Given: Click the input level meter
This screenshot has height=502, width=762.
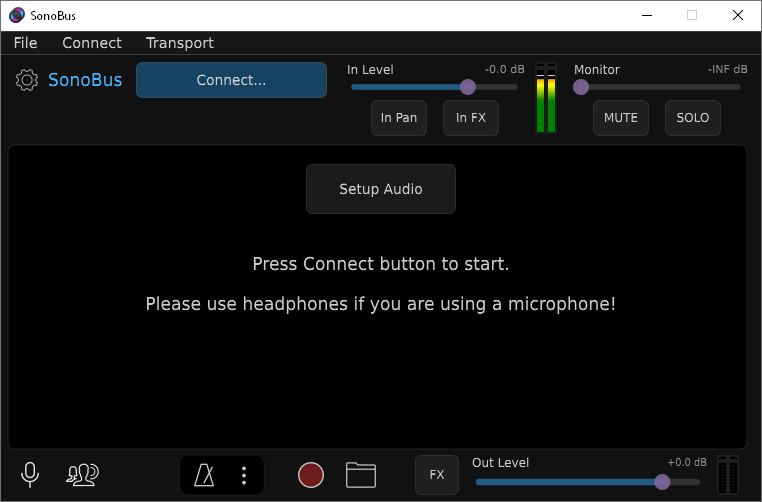Looking at the screenshot, I should (546, 97).
